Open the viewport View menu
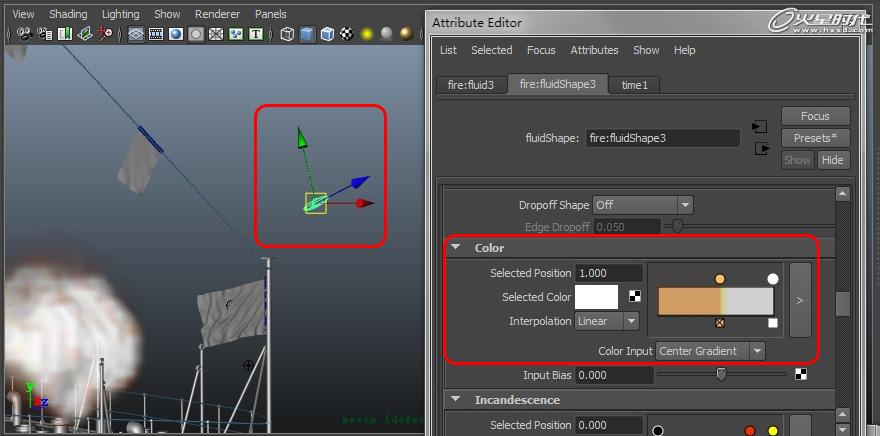 [x=23, y=14]
